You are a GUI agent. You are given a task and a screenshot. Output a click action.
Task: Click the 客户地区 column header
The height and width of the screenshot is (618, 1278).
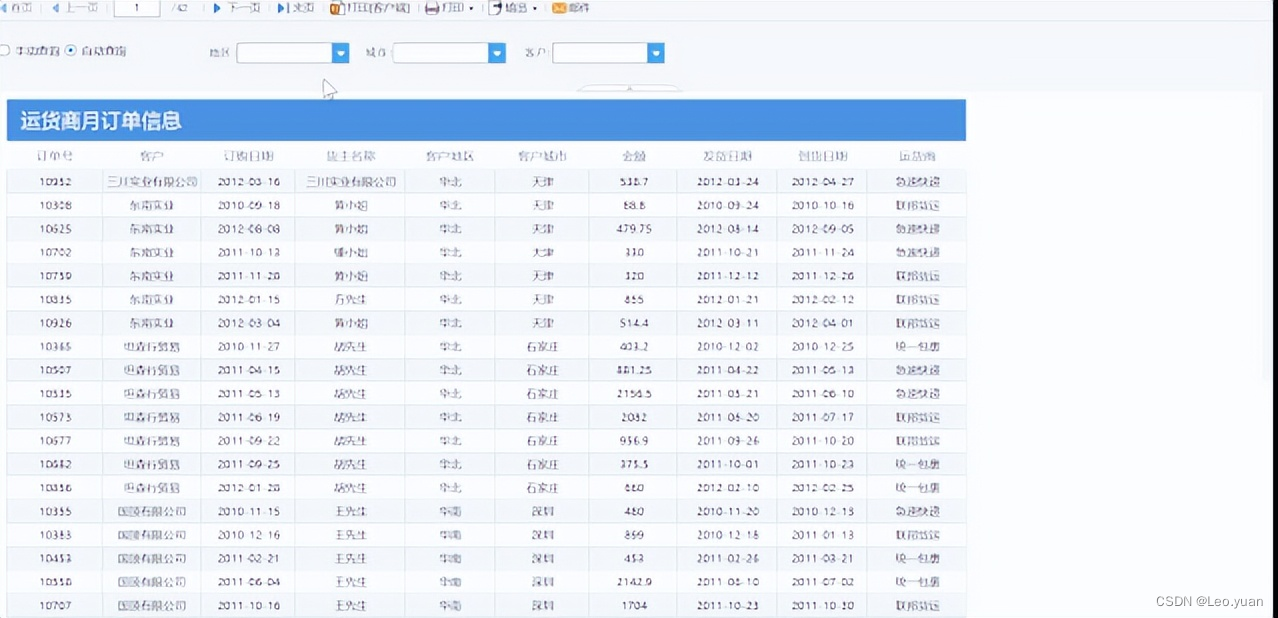point(450,156)
